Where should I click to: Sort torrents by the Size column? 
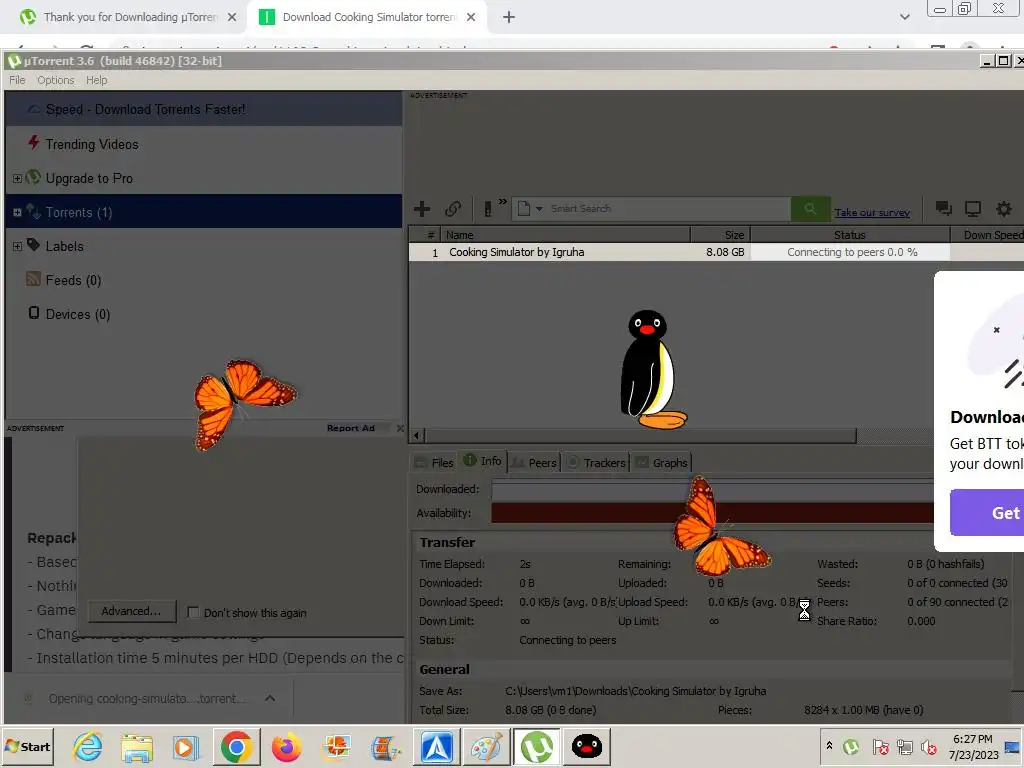click(720, 234)
